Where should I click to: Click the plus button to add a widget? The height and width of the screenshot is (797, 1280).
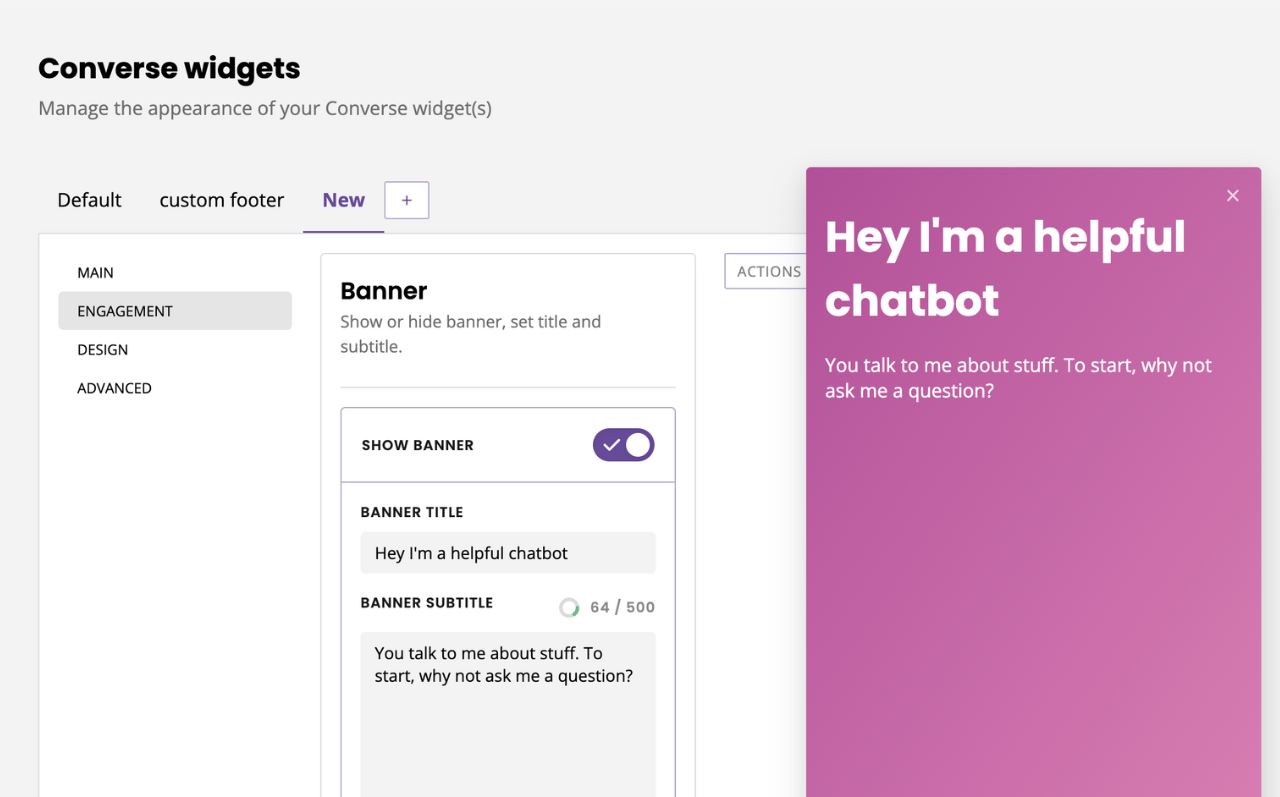pos(406,200)
